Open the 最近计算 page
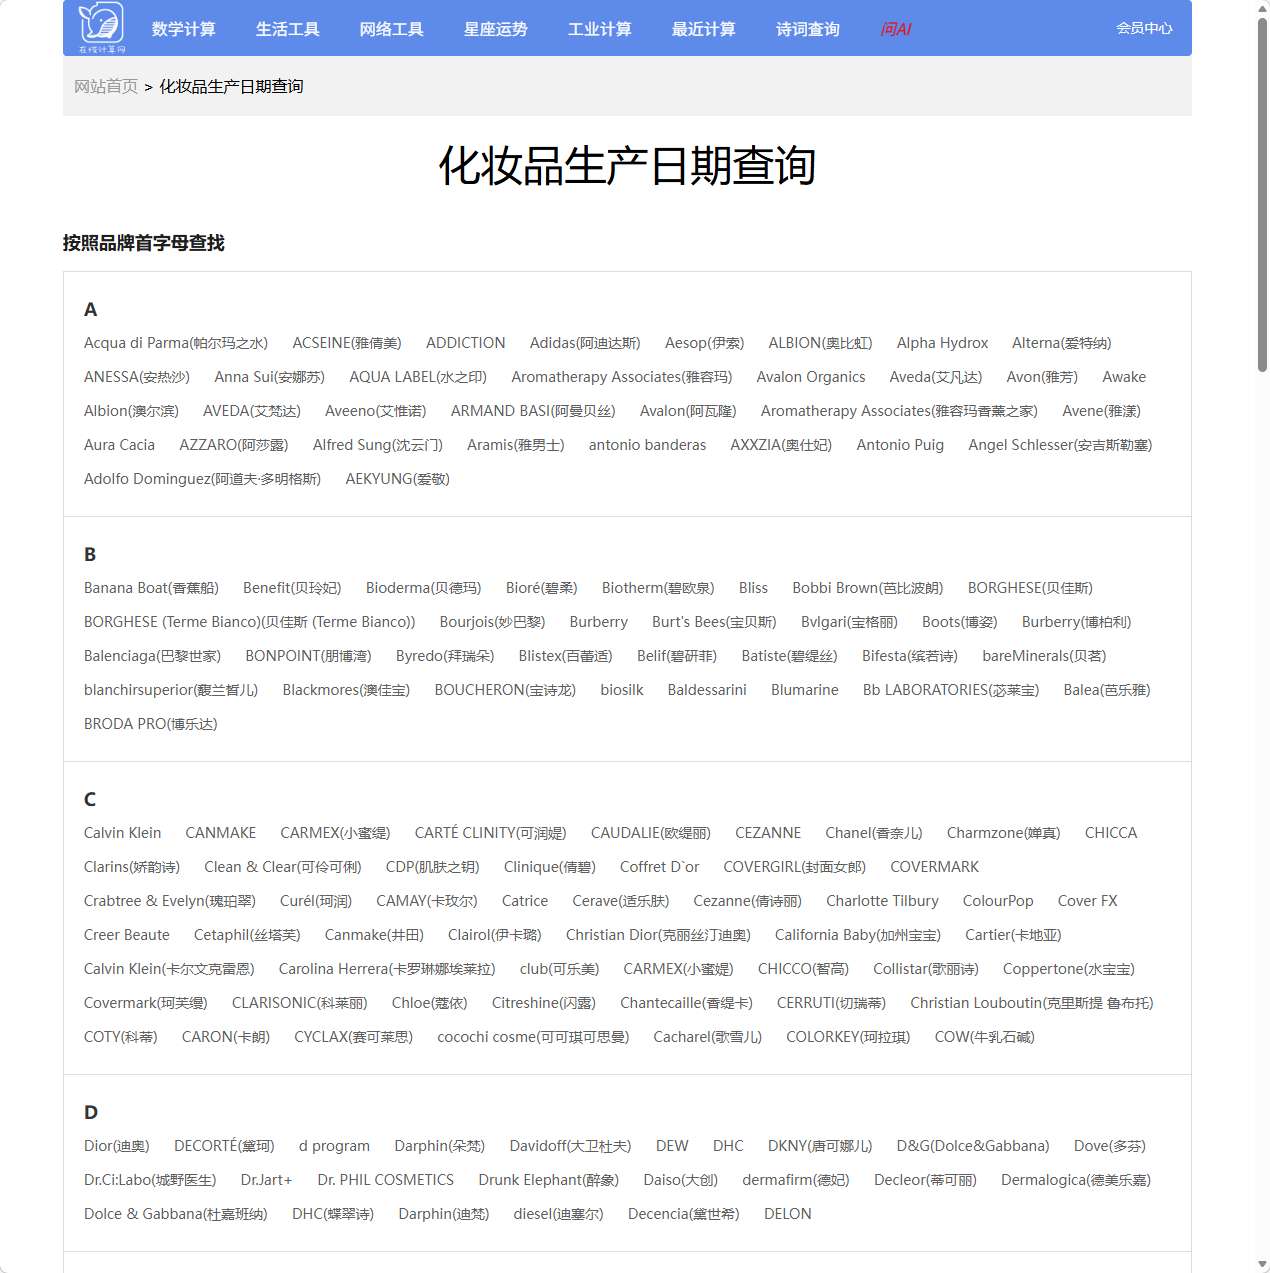The width and height of the screenshot is (1270, 1273). click(703, 29)
